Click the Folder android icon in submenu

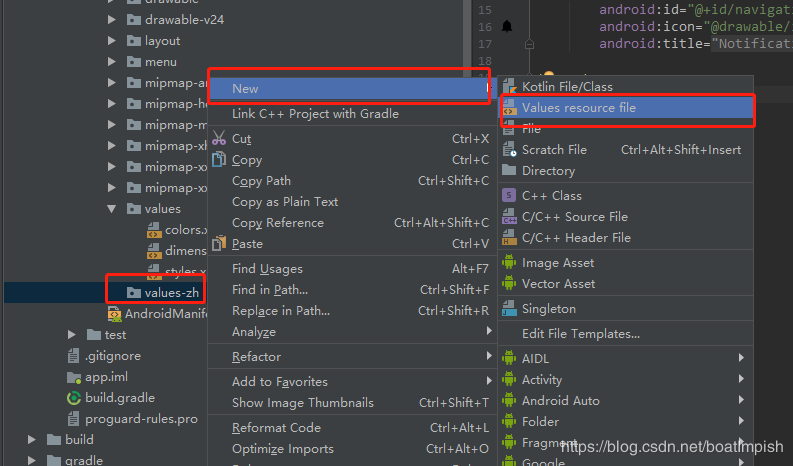509,421
